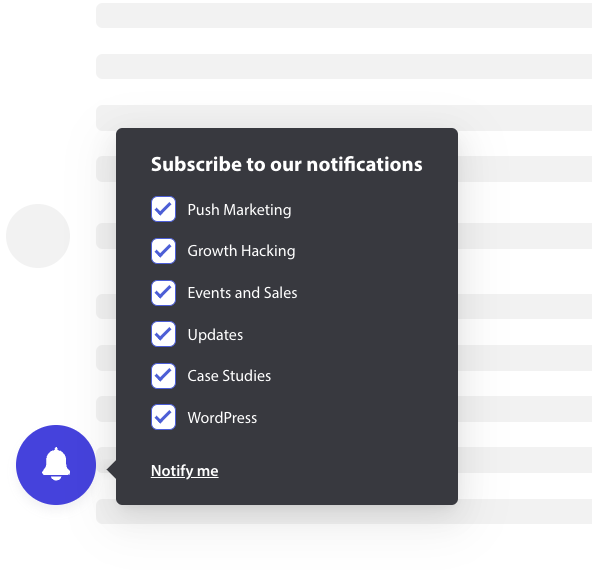The height and width of the screenshot is (570, 592).
Task: Click the Growth Hacking label text
Action: coord(241,251)
